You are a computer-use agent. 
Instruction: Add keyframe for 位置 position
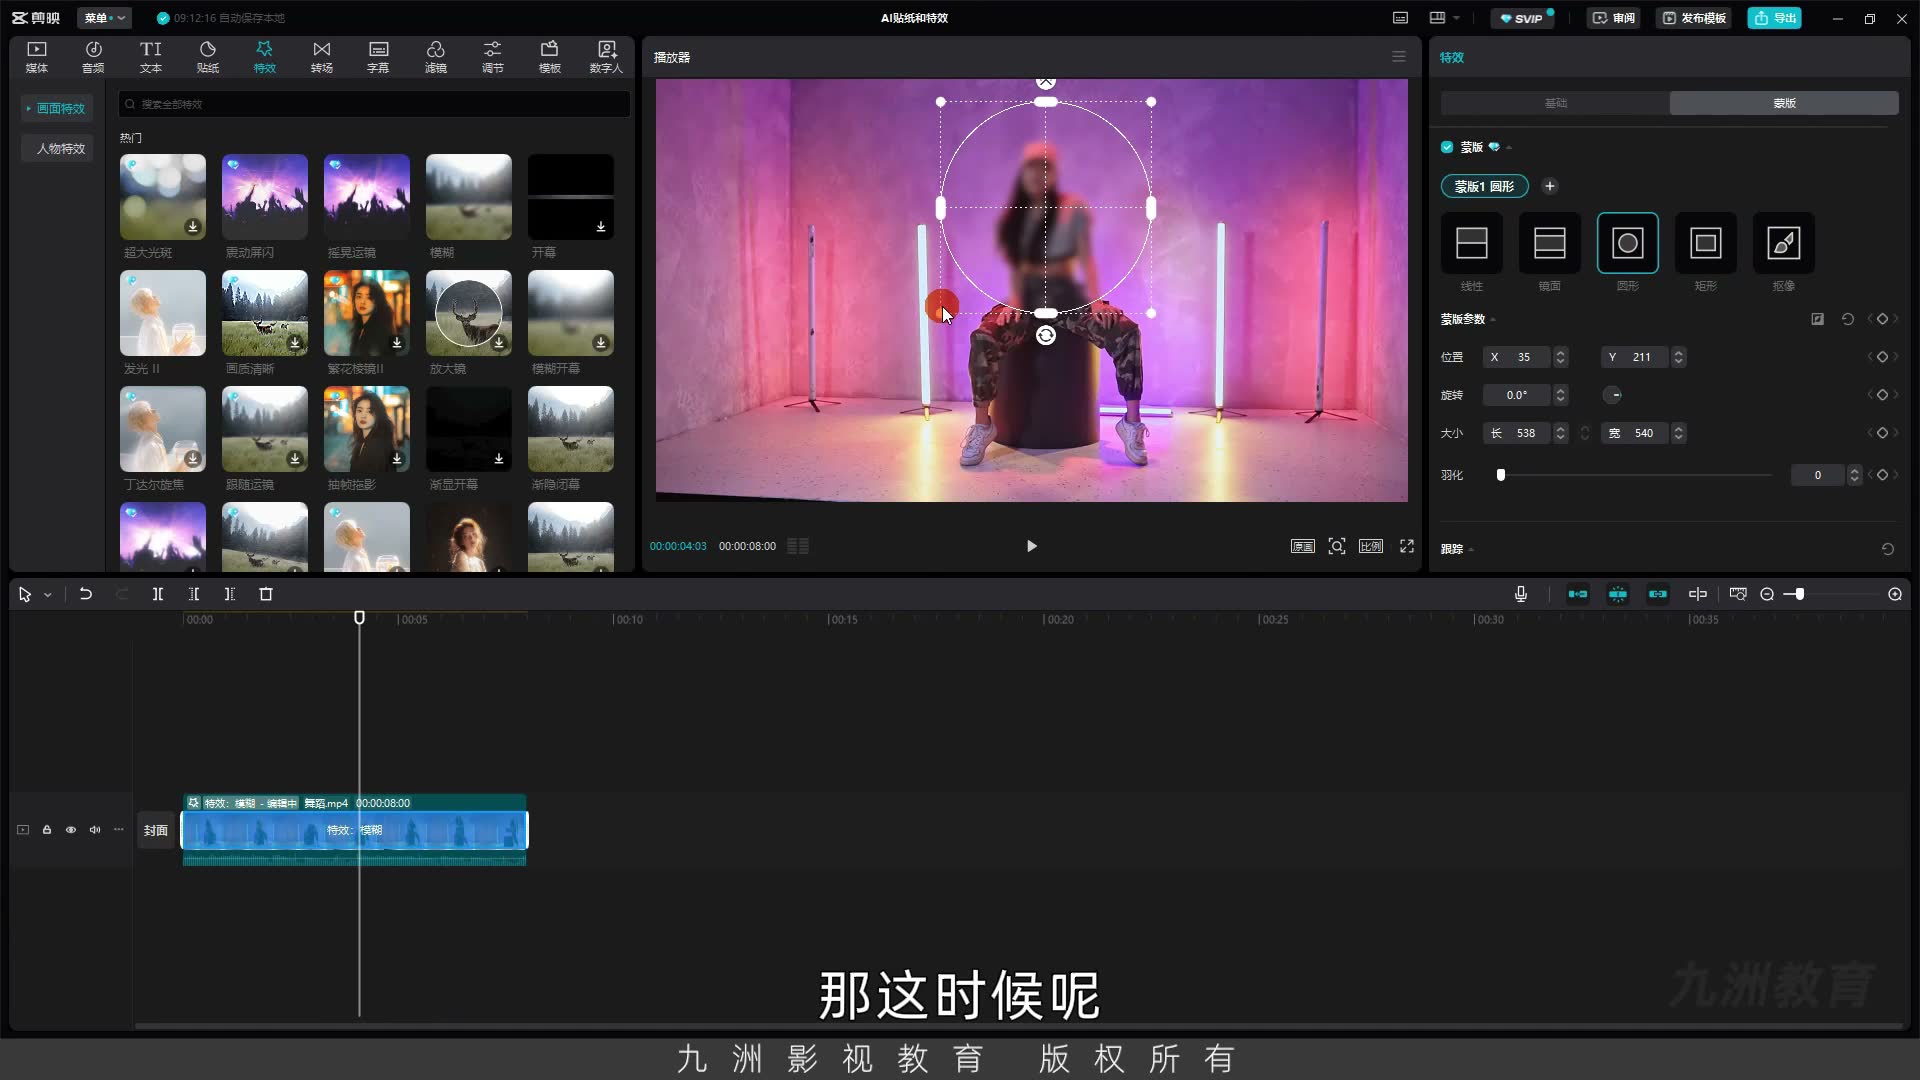pyautogui.click(x=1882, y=357)
